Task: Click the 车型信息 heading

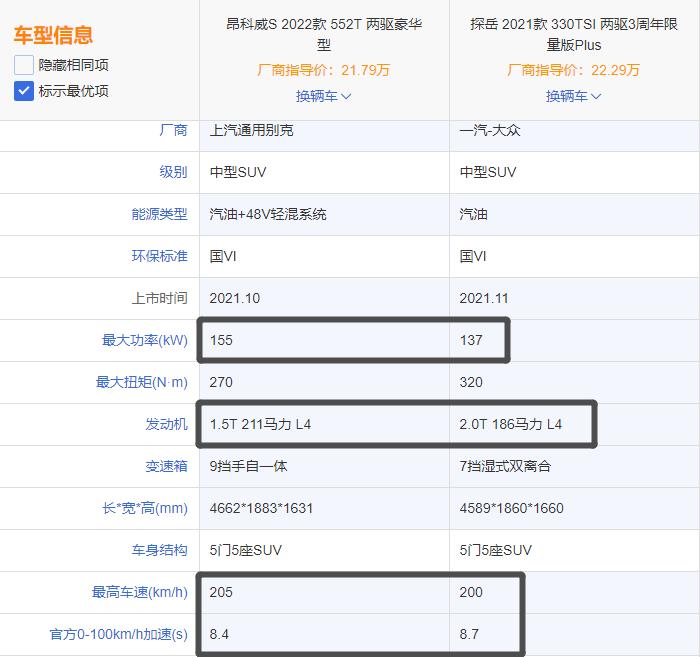Action: pyautogui.click(x=53, y=35)
